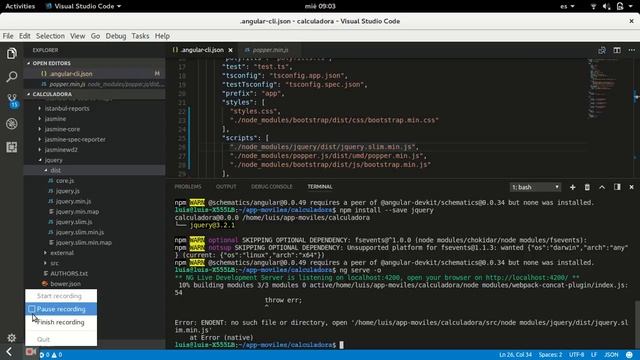Image resolution: width=640 pixels, height=360 pixels.
Task: Click Activities in the top bar
Action: pyautogui.click(x=20, y=6)
